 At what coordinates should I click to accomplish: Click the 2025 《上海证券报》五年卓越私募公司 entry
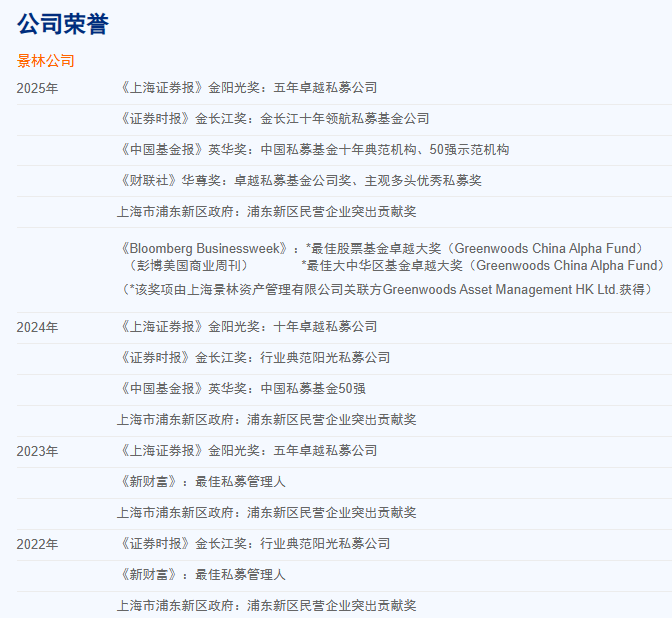[x=247, y=88]
